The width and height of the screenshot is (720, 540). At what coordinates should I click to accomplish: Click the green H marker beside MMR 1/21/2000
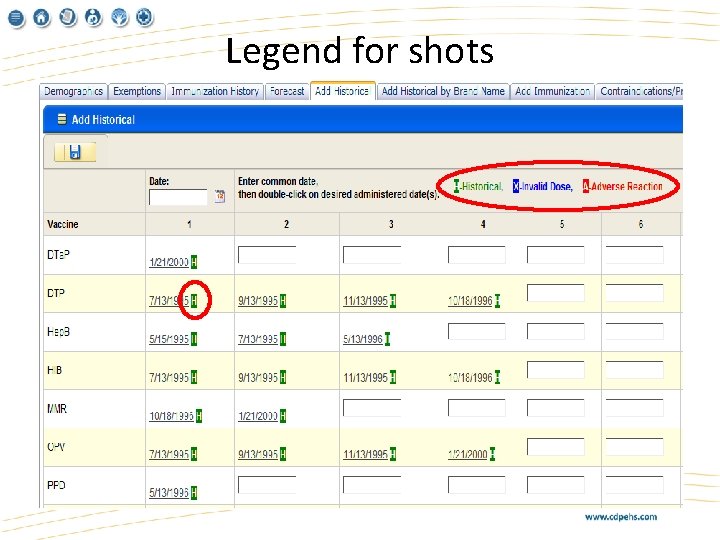pos(283,416)
